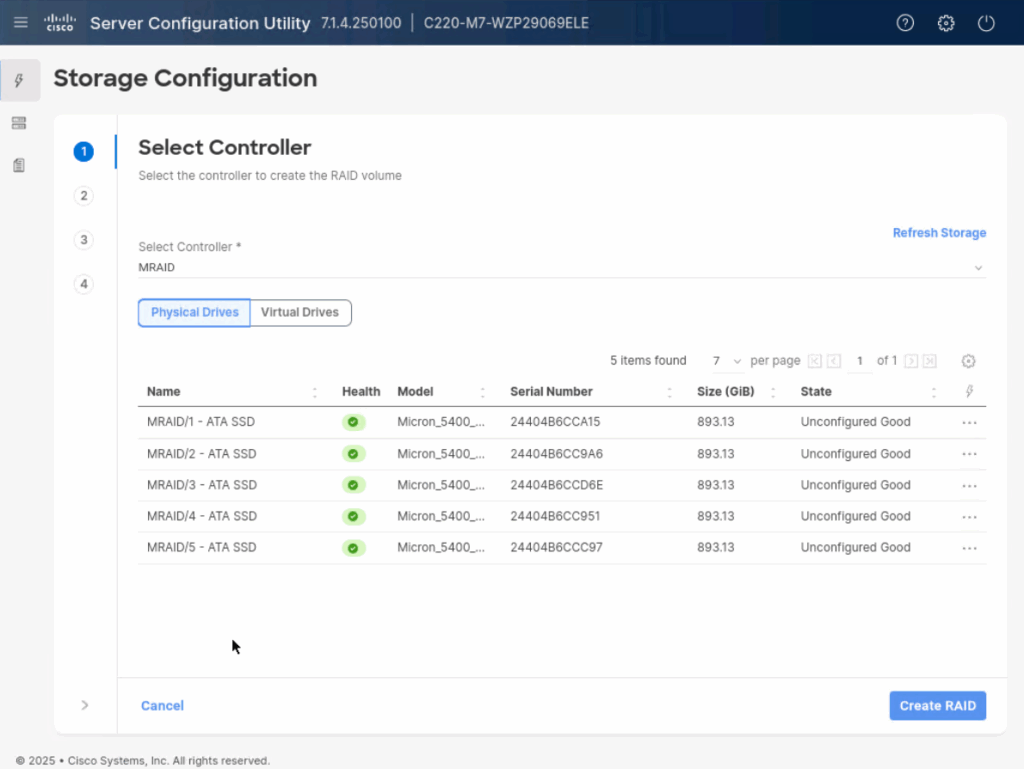Open actions menu for MRAID/2 drive
This screenshot has height=769, width=1024.
pos(969,454)
